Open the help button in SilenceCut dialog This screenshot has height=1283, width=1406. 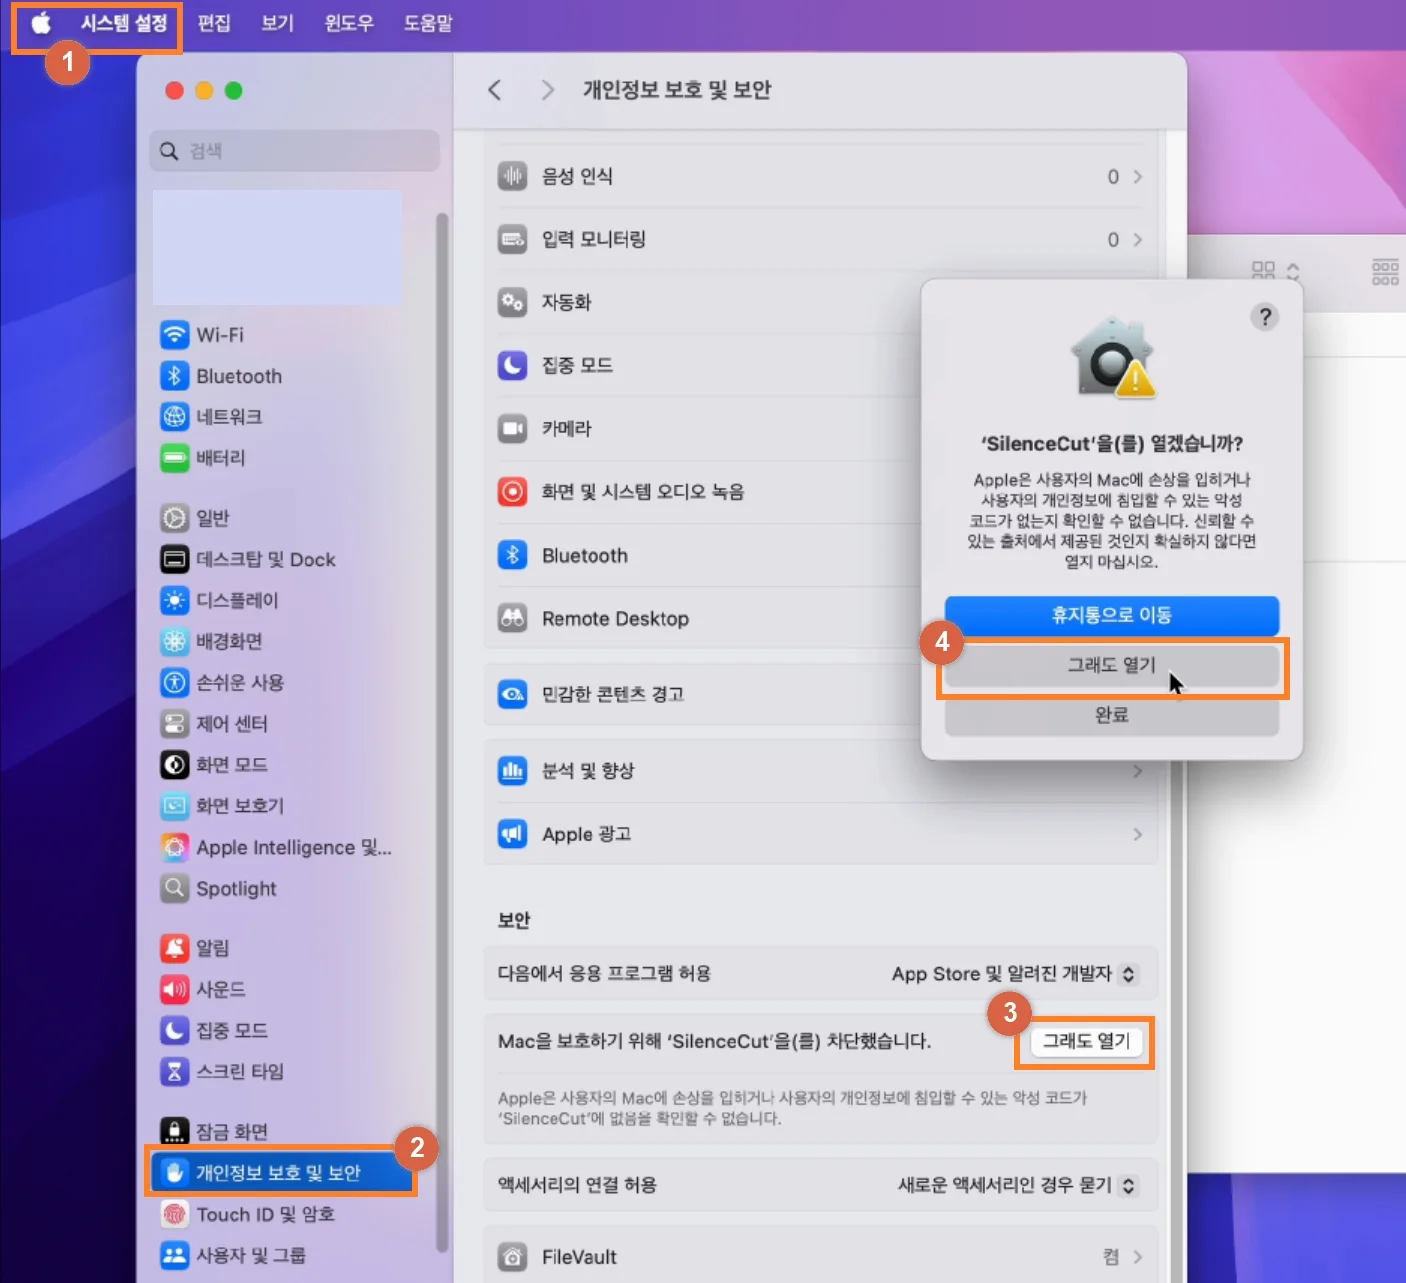[x=1265, y=317]
